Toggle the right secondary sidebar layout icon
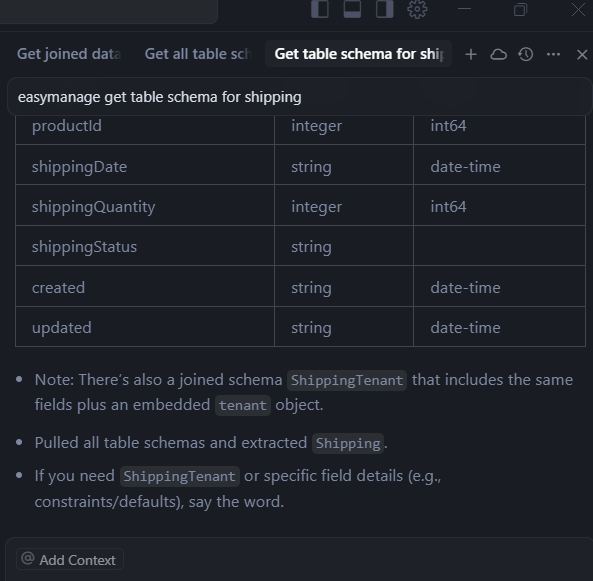The width and height of the screenshot is (593, 581). pyautogui.click(x=385, y=9)
